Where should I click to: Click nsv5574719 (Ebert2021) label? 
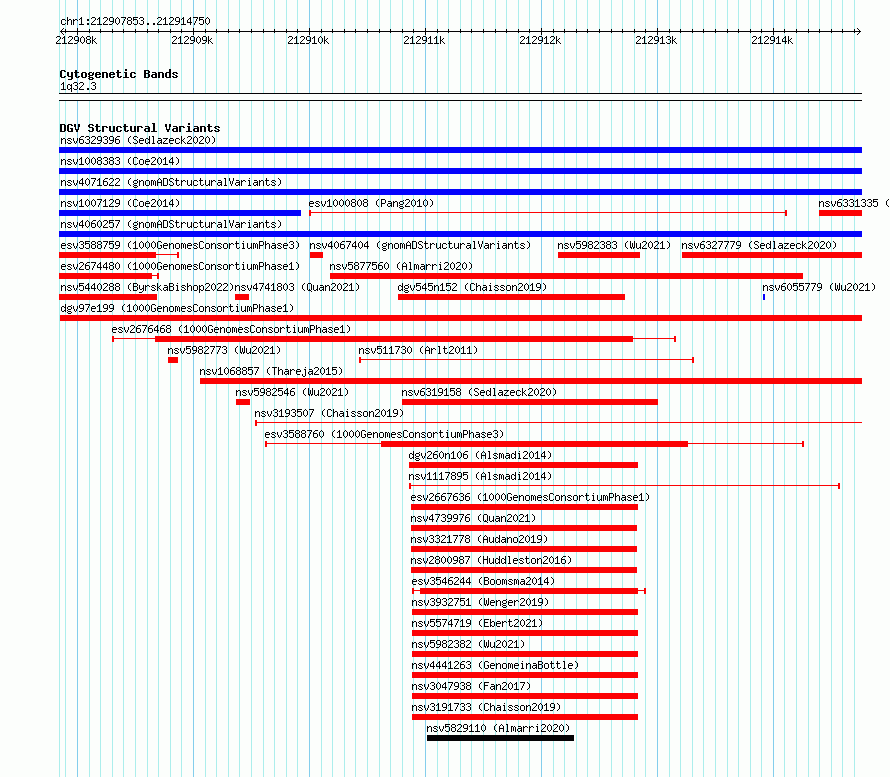477,623
